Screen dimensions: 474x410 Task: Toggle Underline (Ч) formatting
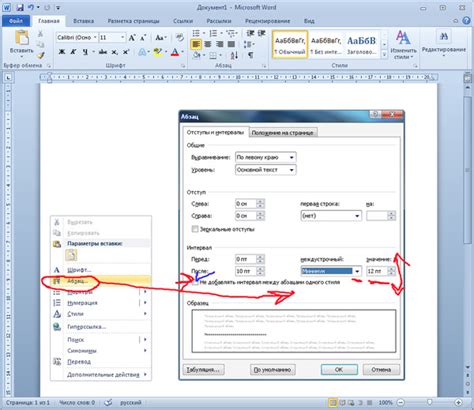coord(85,52)
